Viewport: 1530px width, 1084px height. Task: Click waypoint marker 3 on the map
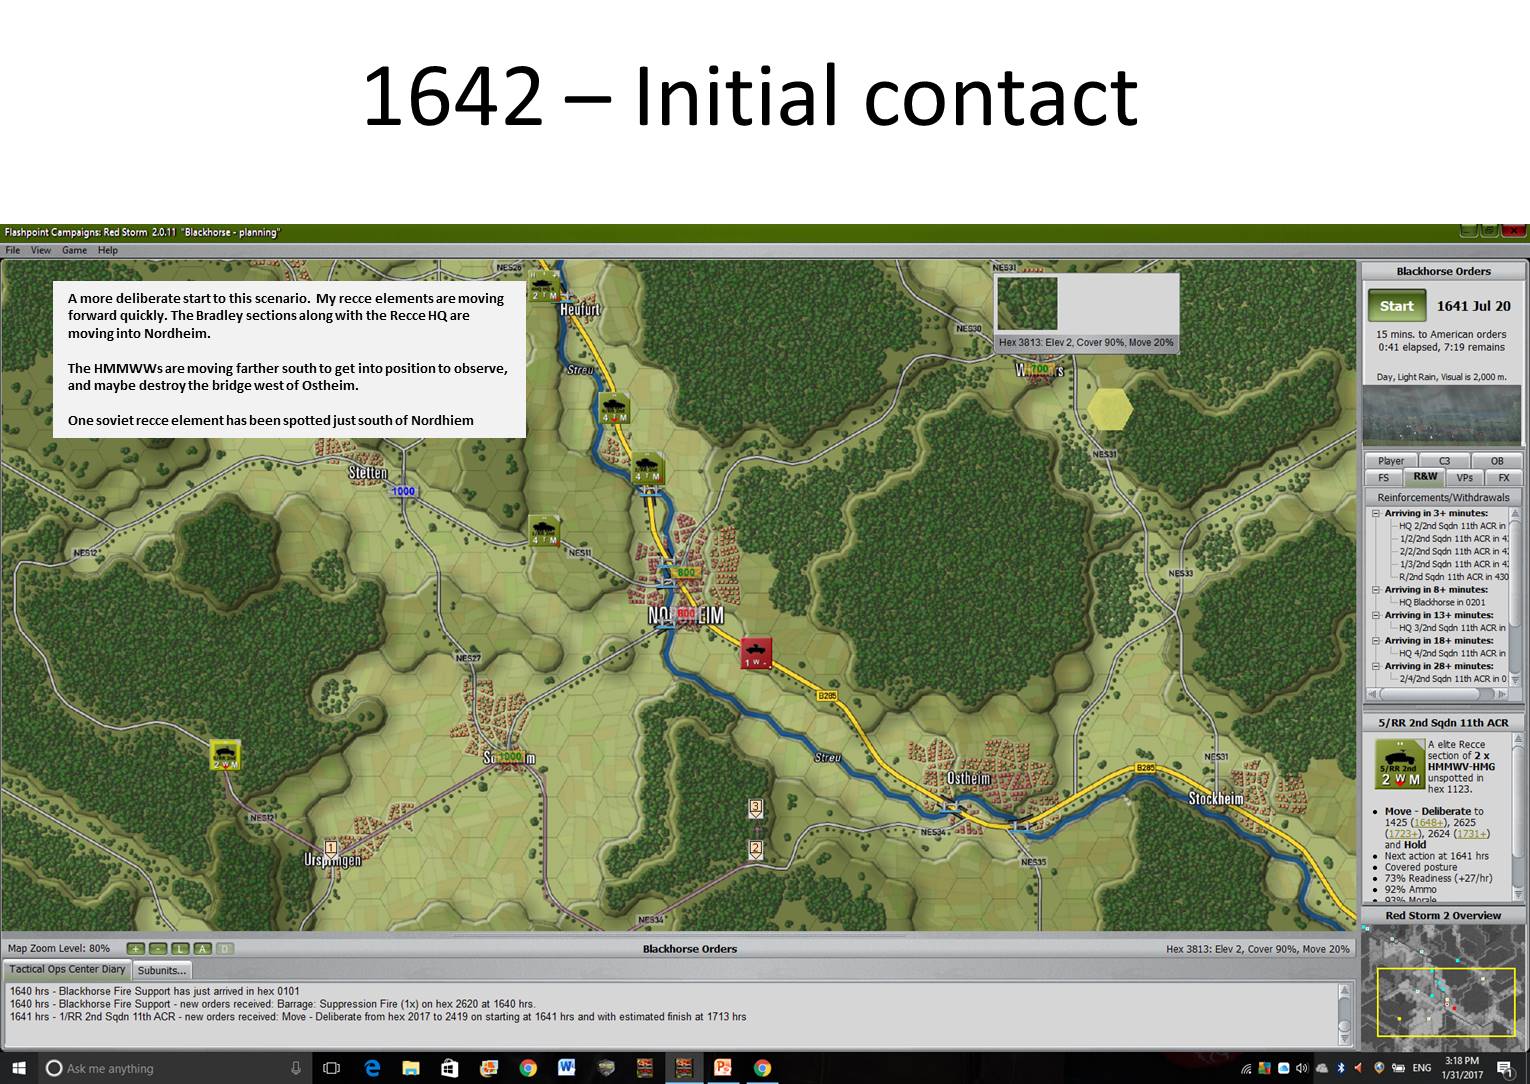click(x=756, y=807)
